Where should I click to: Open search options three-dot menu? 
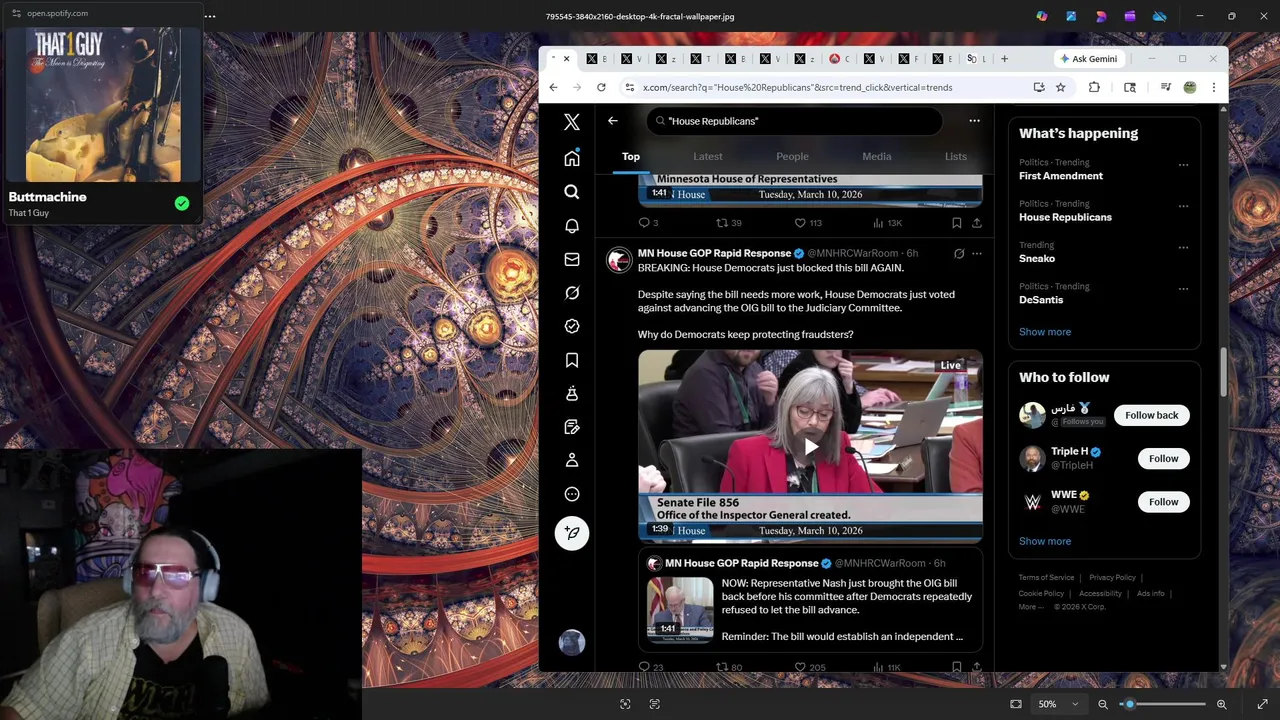(974, 121)
